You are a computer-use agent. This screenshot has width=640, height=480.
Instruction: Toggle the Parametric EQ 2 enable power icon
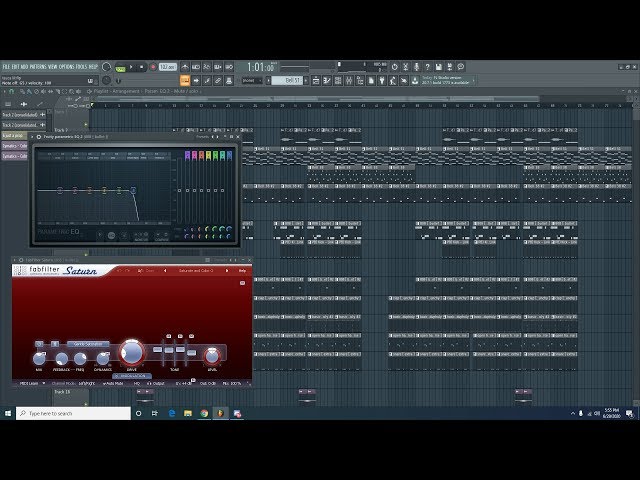tap(39, 137)
